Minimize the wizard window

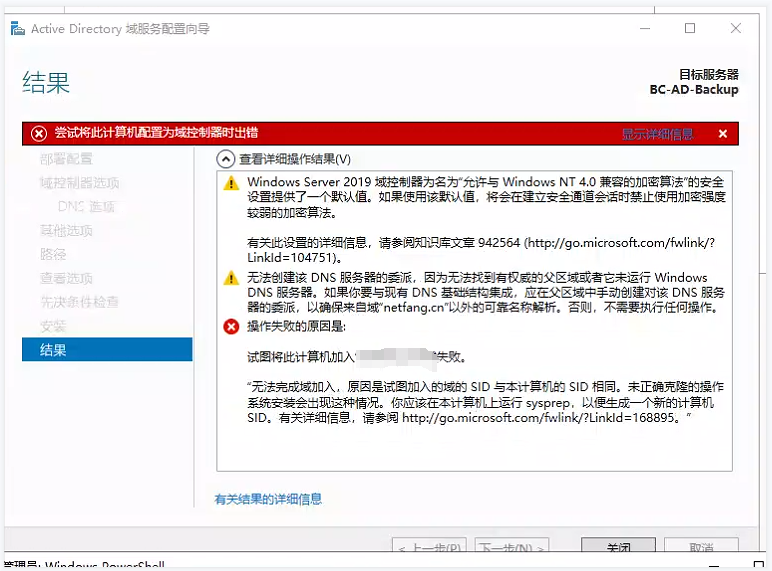643,28
